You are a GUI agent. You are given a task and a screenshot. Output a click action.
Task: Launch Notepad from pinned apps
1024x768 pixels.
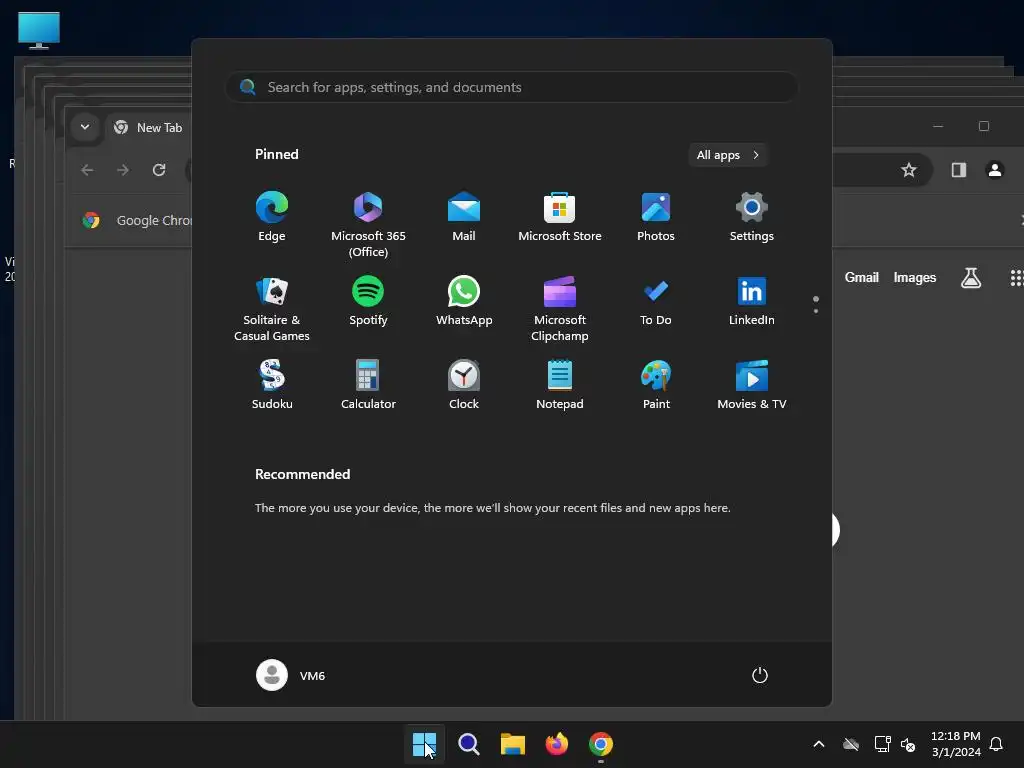pyautogui.click(x=560, y=385)
